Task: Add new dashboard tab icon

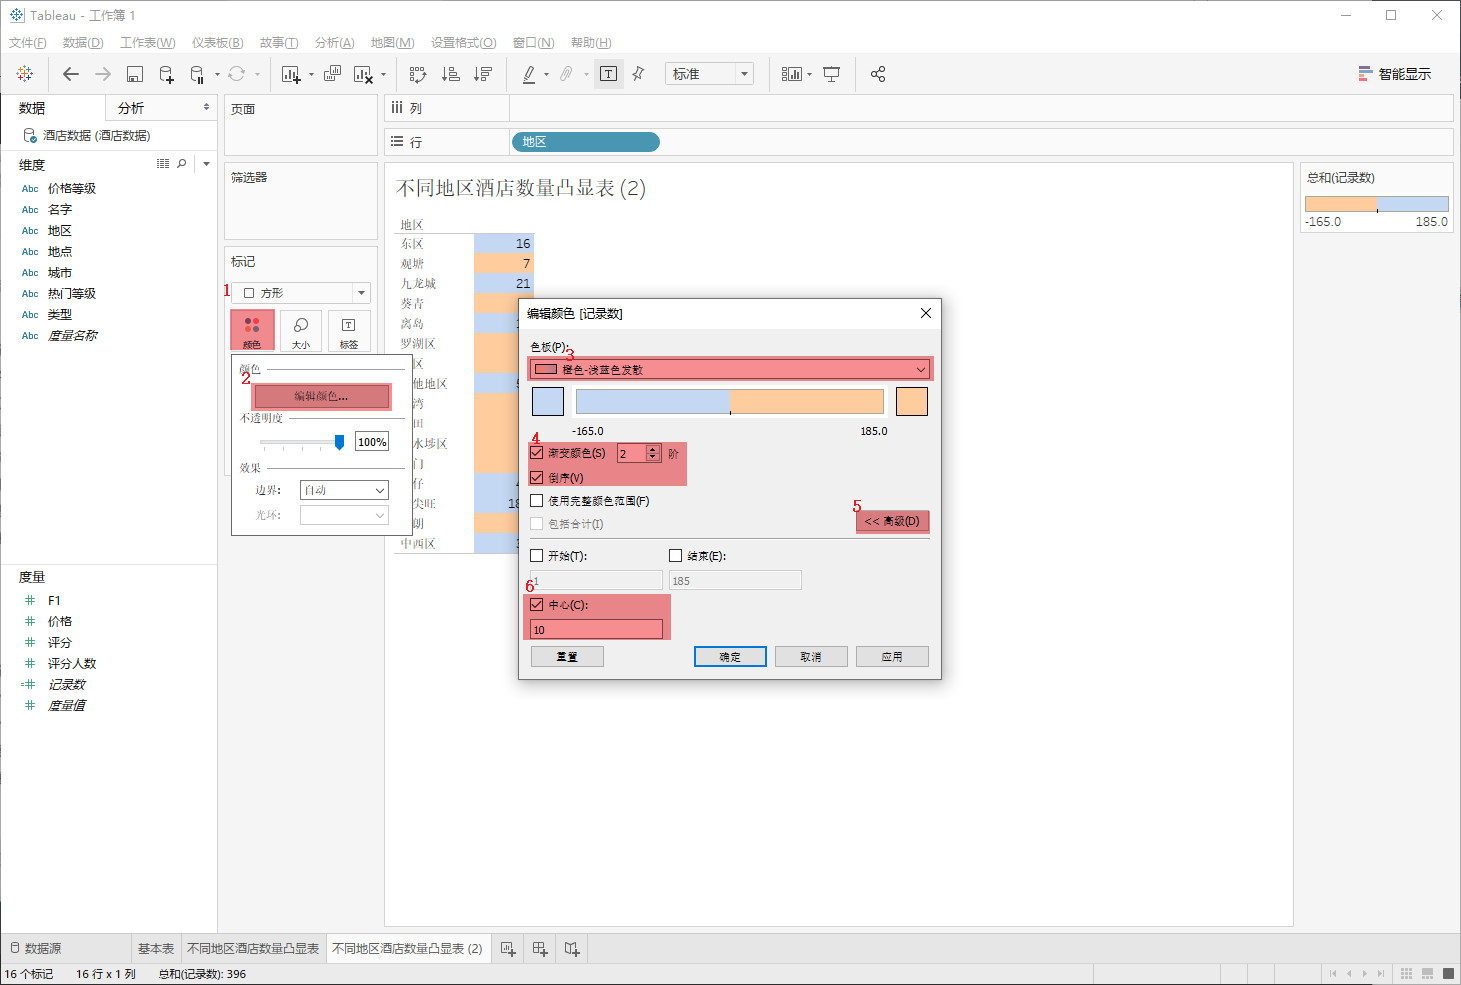Action: pos(540,949)
